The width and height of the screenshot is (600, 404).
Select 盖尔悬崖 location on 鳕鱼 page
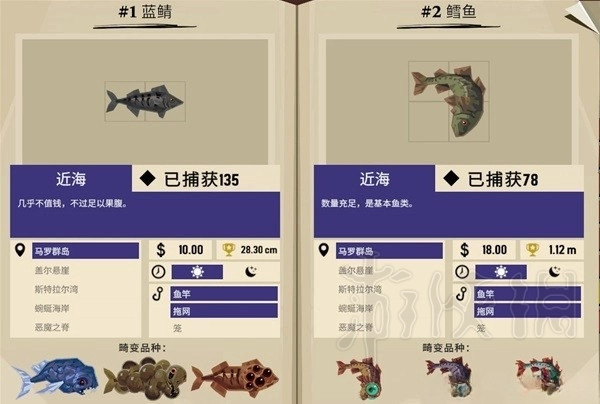tap(356, 270)
